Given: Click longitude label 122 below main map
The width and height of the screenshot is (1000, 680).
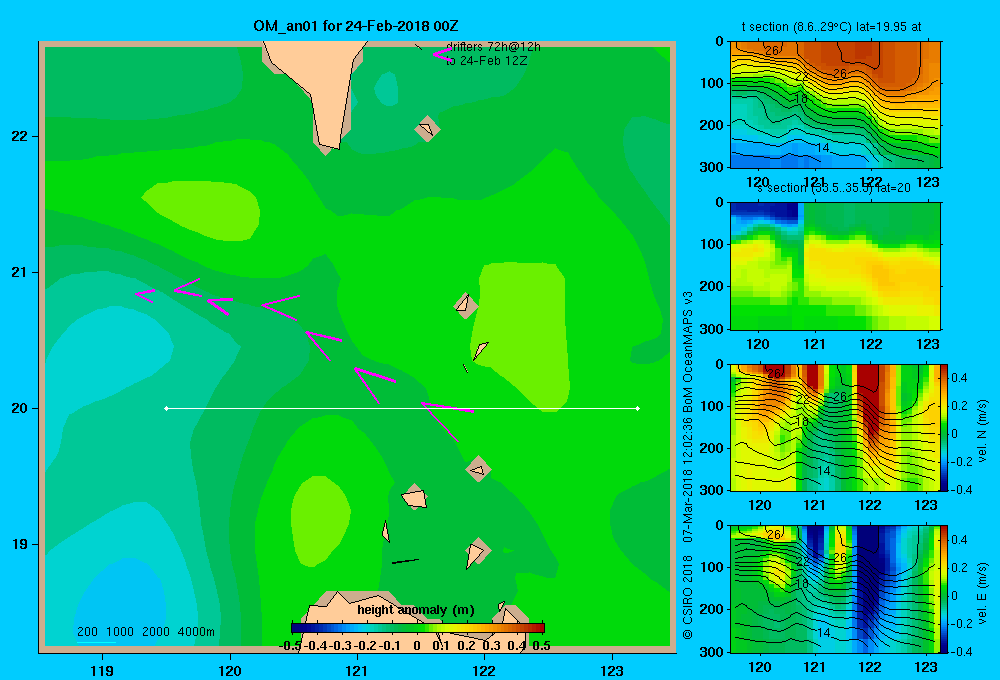Looking at the screenshot, I should tap(484, 670).
